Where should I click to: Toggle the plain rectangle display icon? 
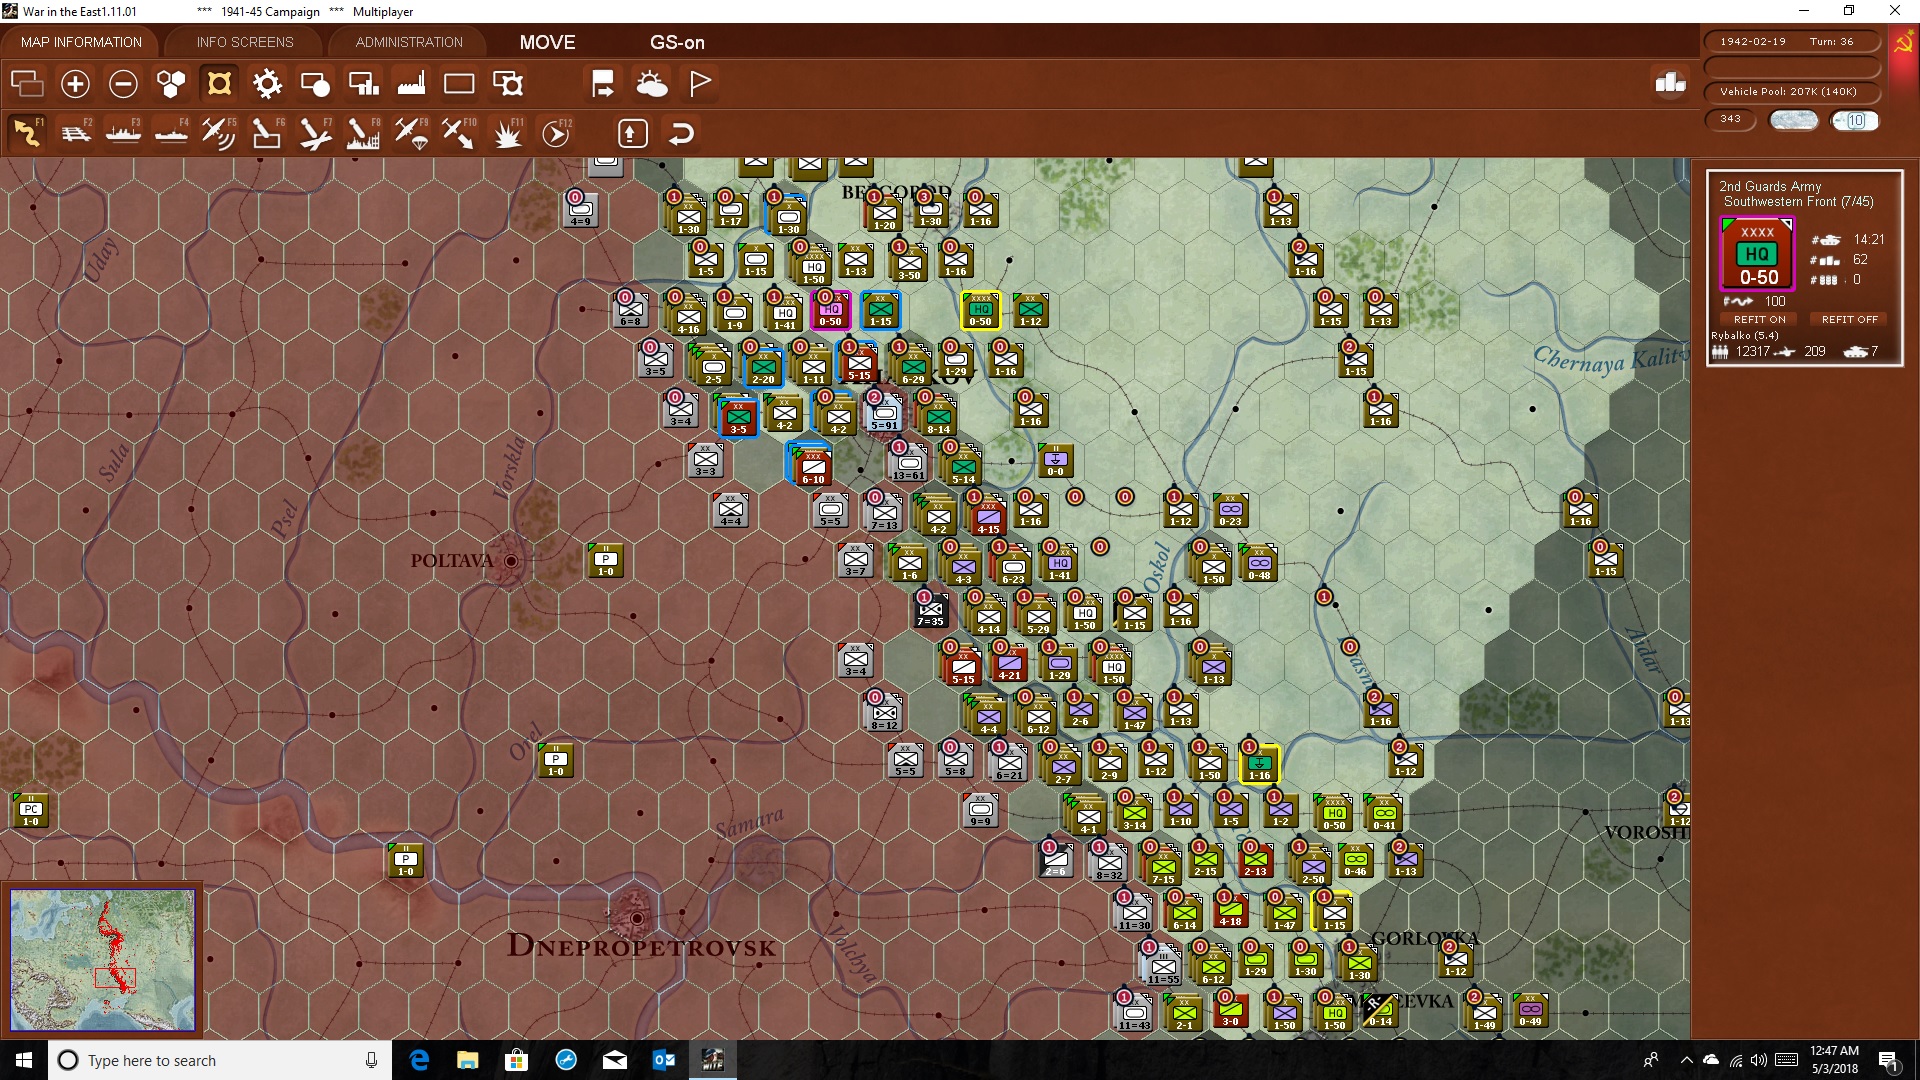tap(459, 84)
